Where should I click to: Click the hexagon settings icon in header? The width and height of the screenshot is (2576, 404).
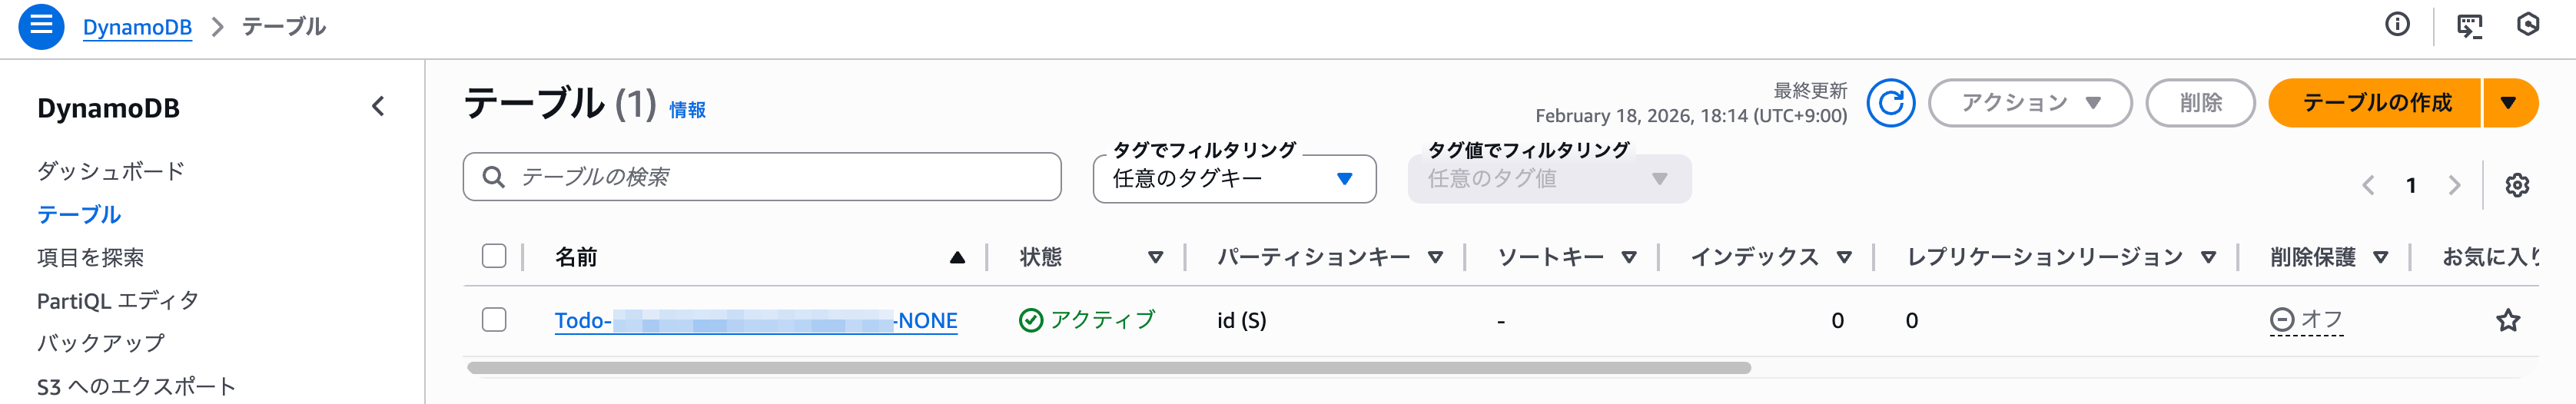[x=2528, y=25]
